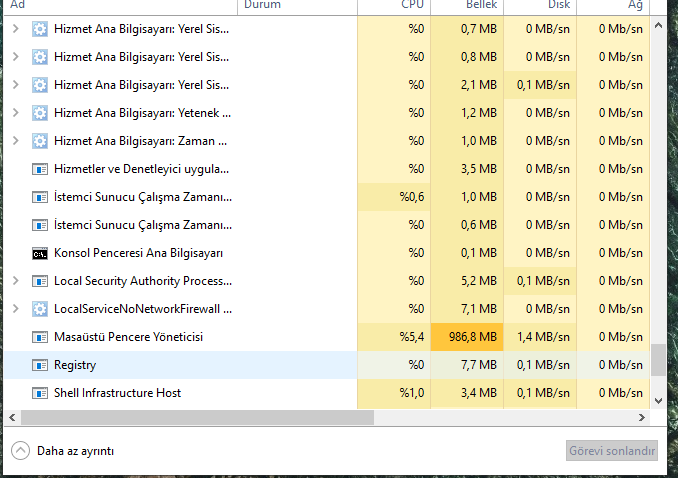Select Hizmet Ana Bilgisayarı: Yetenek name
This screenshot has height=478, width=678.
point(142,113)
